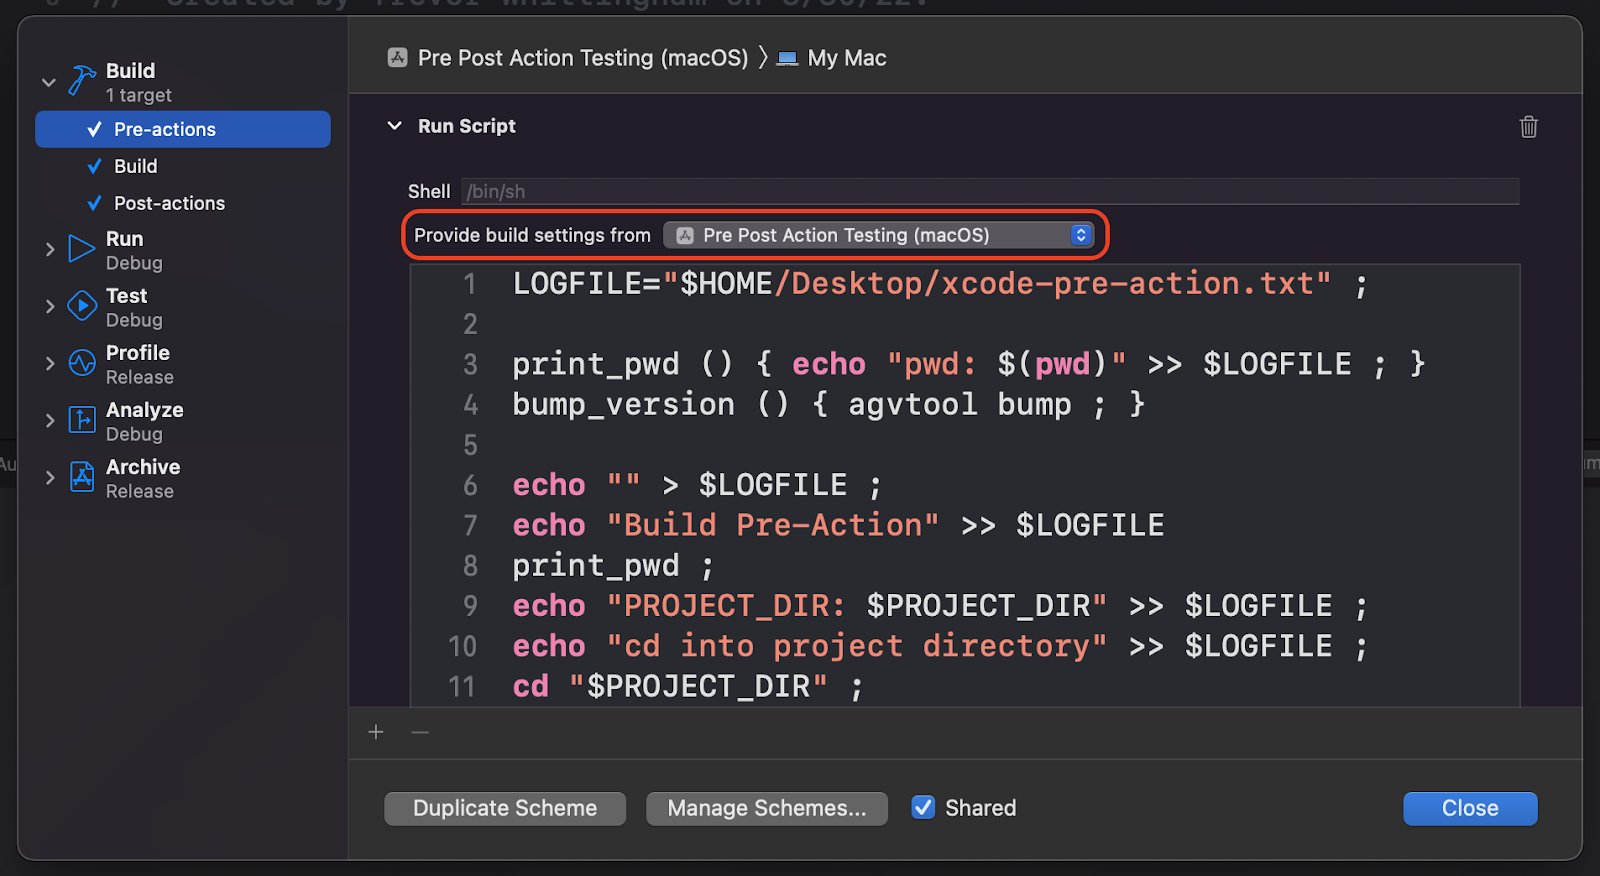Click the Shell path input field
1600x876 pixels.
pos(990,191)
